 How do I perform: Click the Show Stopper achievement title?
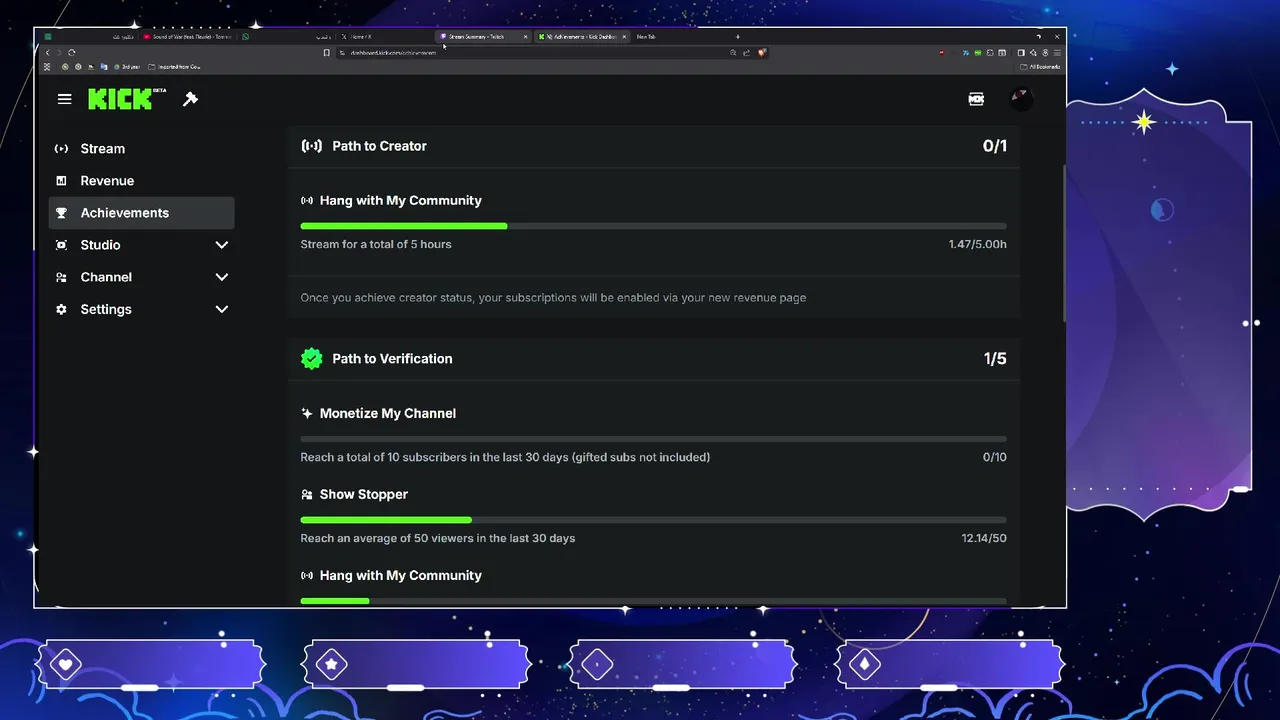tap(363, 494)
